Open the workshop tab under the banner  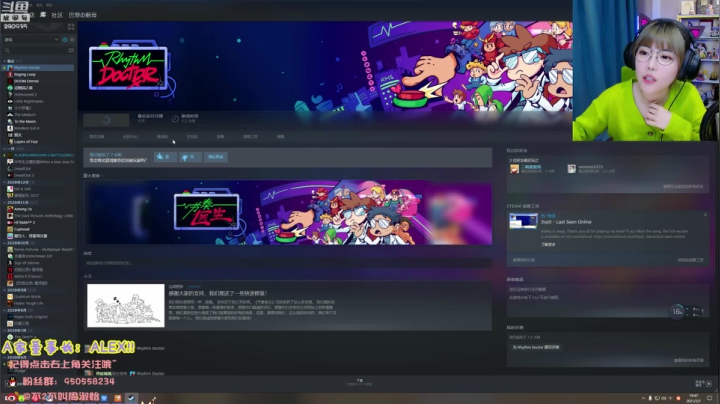tap(250, 137)
